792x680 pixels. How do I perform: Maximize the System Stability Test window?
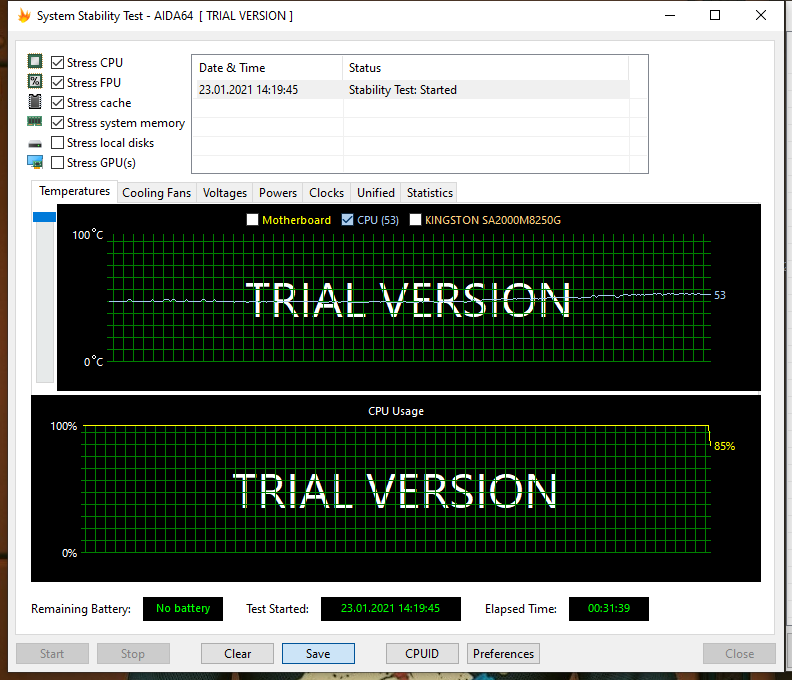point(715,15)
